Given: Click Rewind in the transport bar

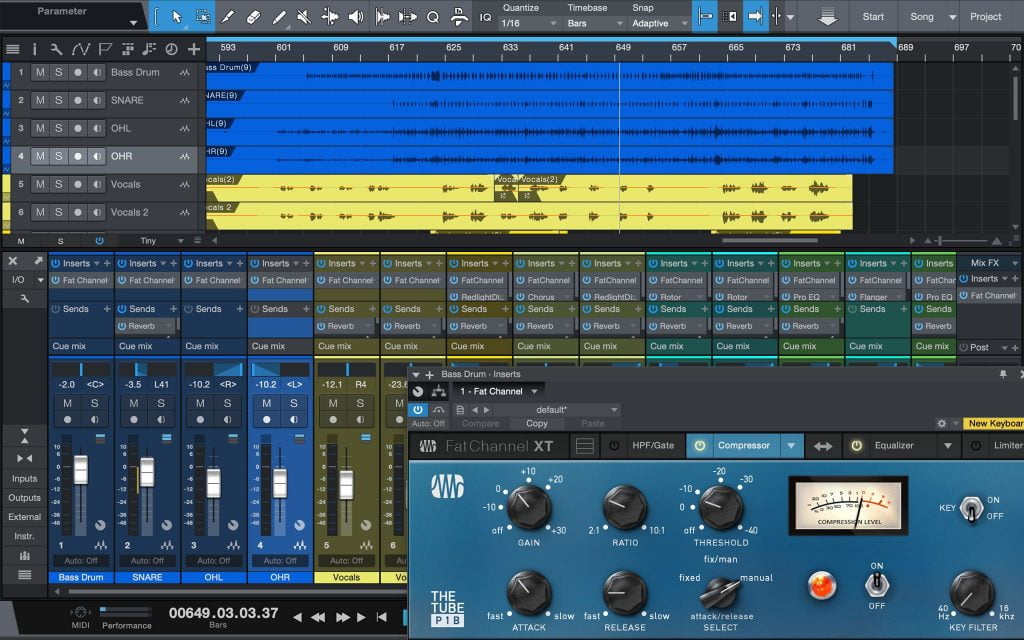Looking at the screenshot, I should coord(318,617).
